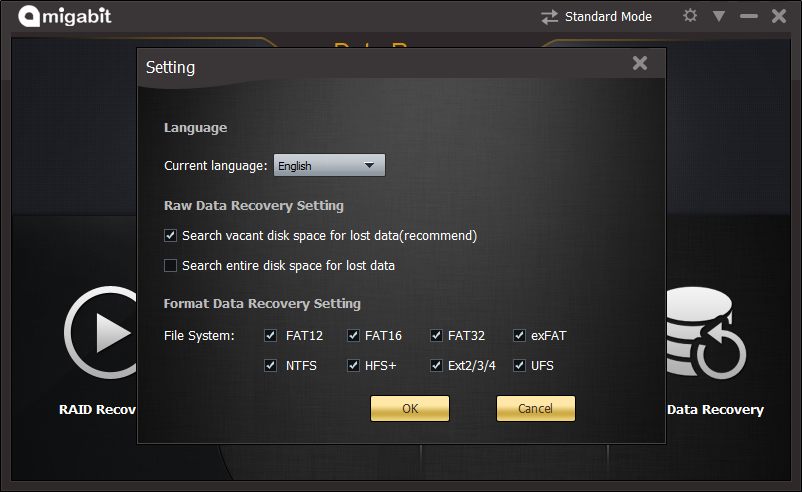
Task: Enable Search entire disk space for lost data
Action: pyautogui.click(x=170, y=265)
